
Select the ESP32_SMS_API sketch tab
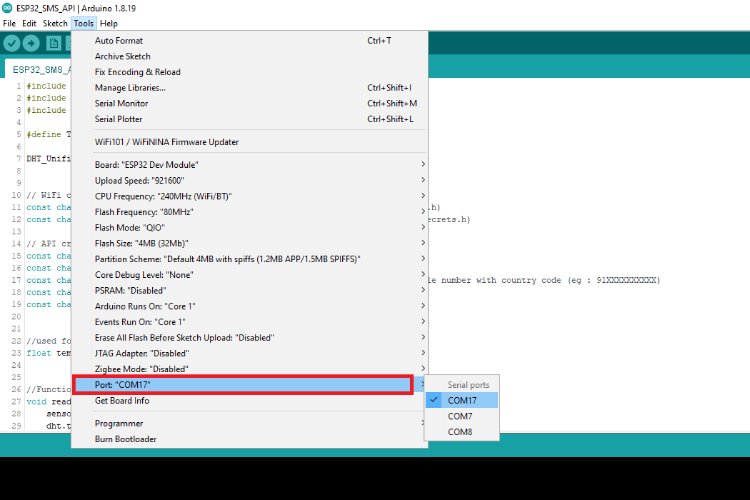pos(40,70)
